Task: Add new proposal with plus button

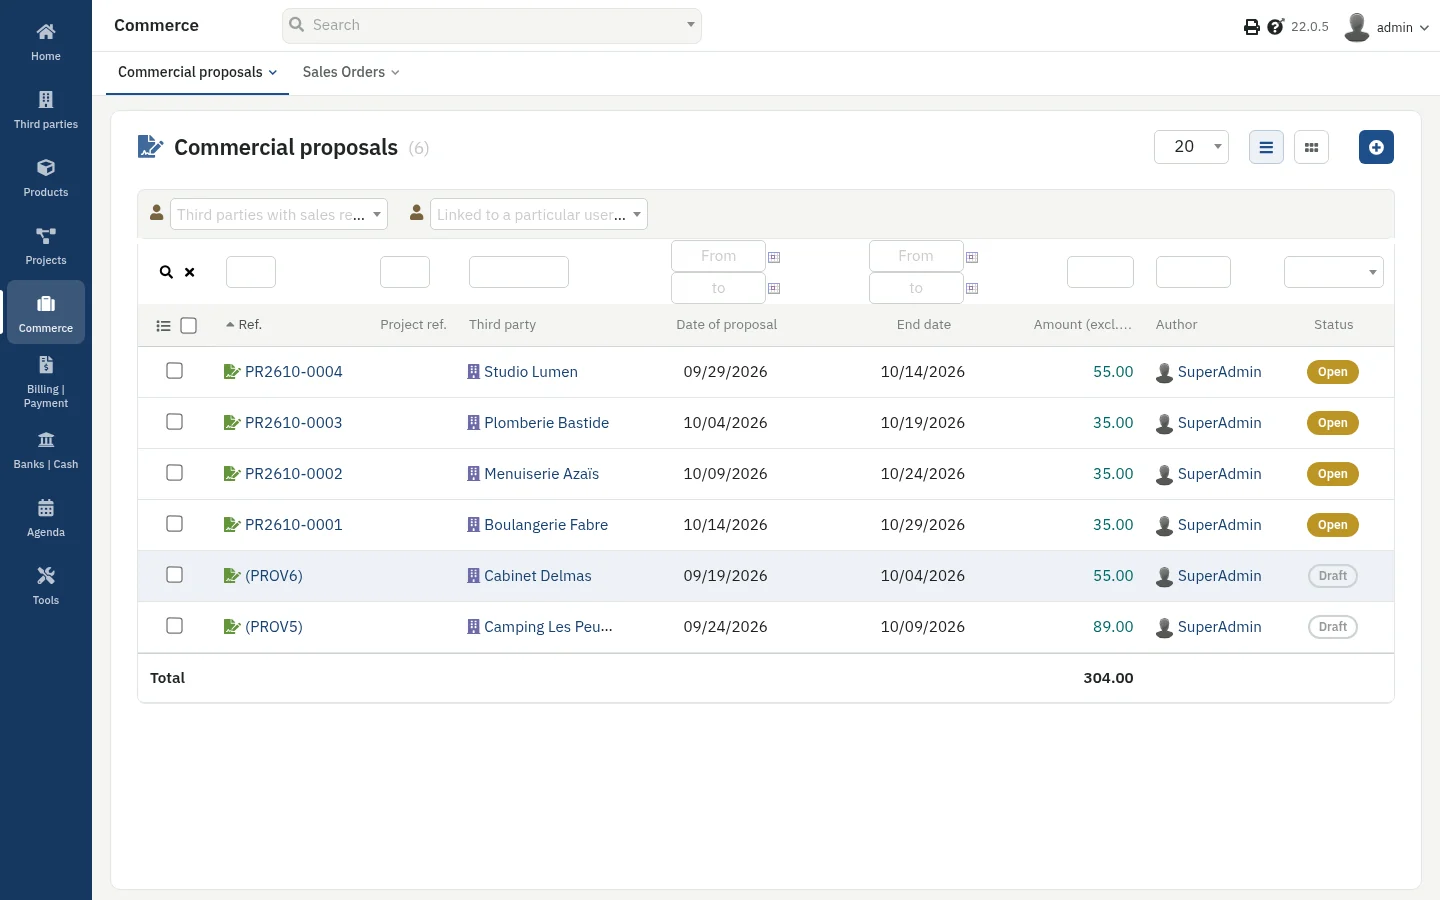Action: 1376,147
